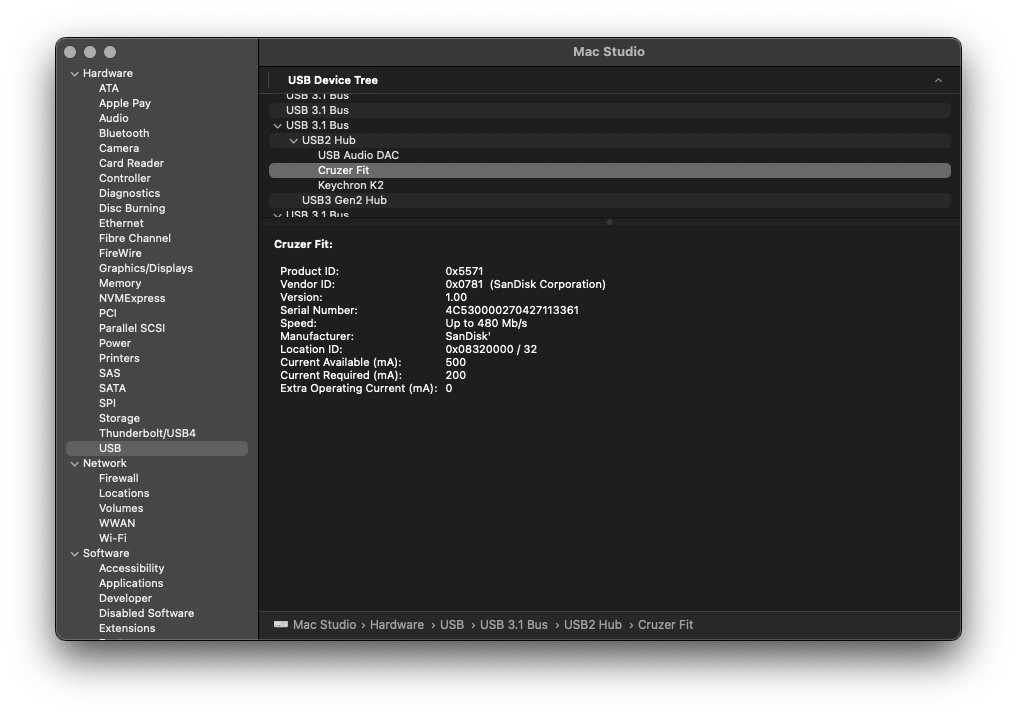Screen dimensions: 1017x714
Task: Open Applications under the Software section
Action: click(131, 582)
